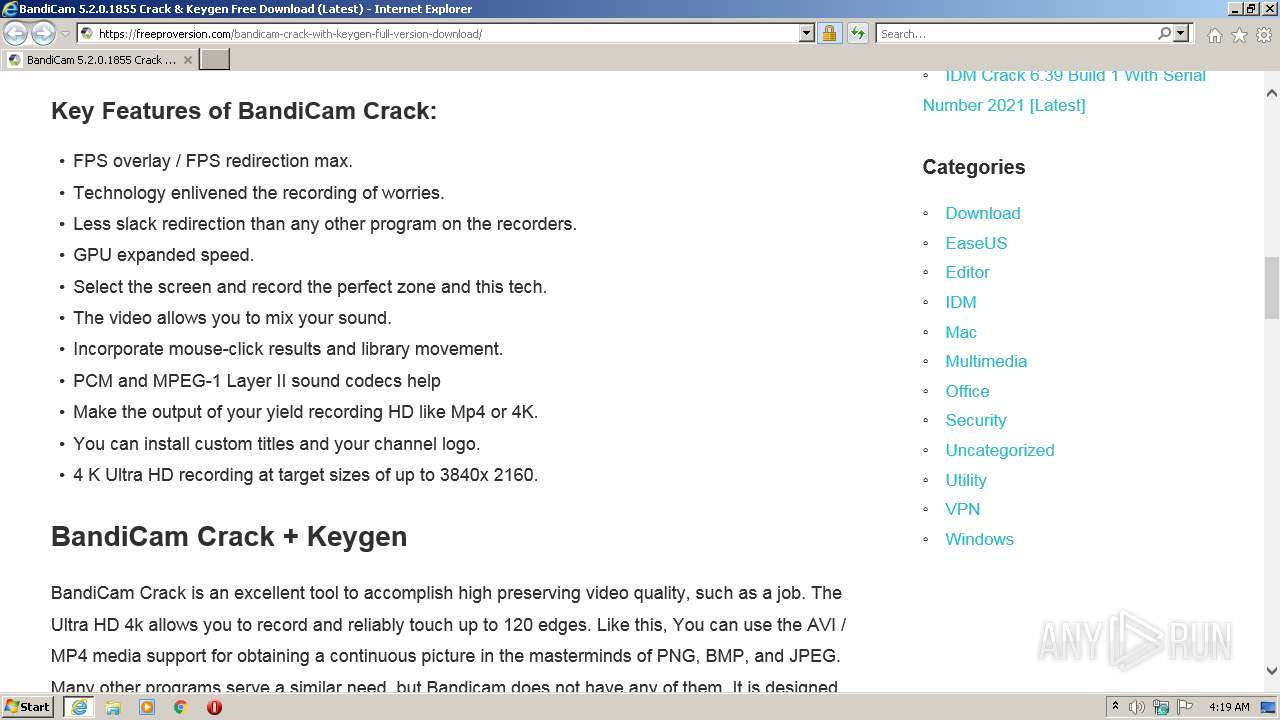Open the red Opera taskbar icon
This screenshot has width=1280, height=720.
tap(214, 707)
